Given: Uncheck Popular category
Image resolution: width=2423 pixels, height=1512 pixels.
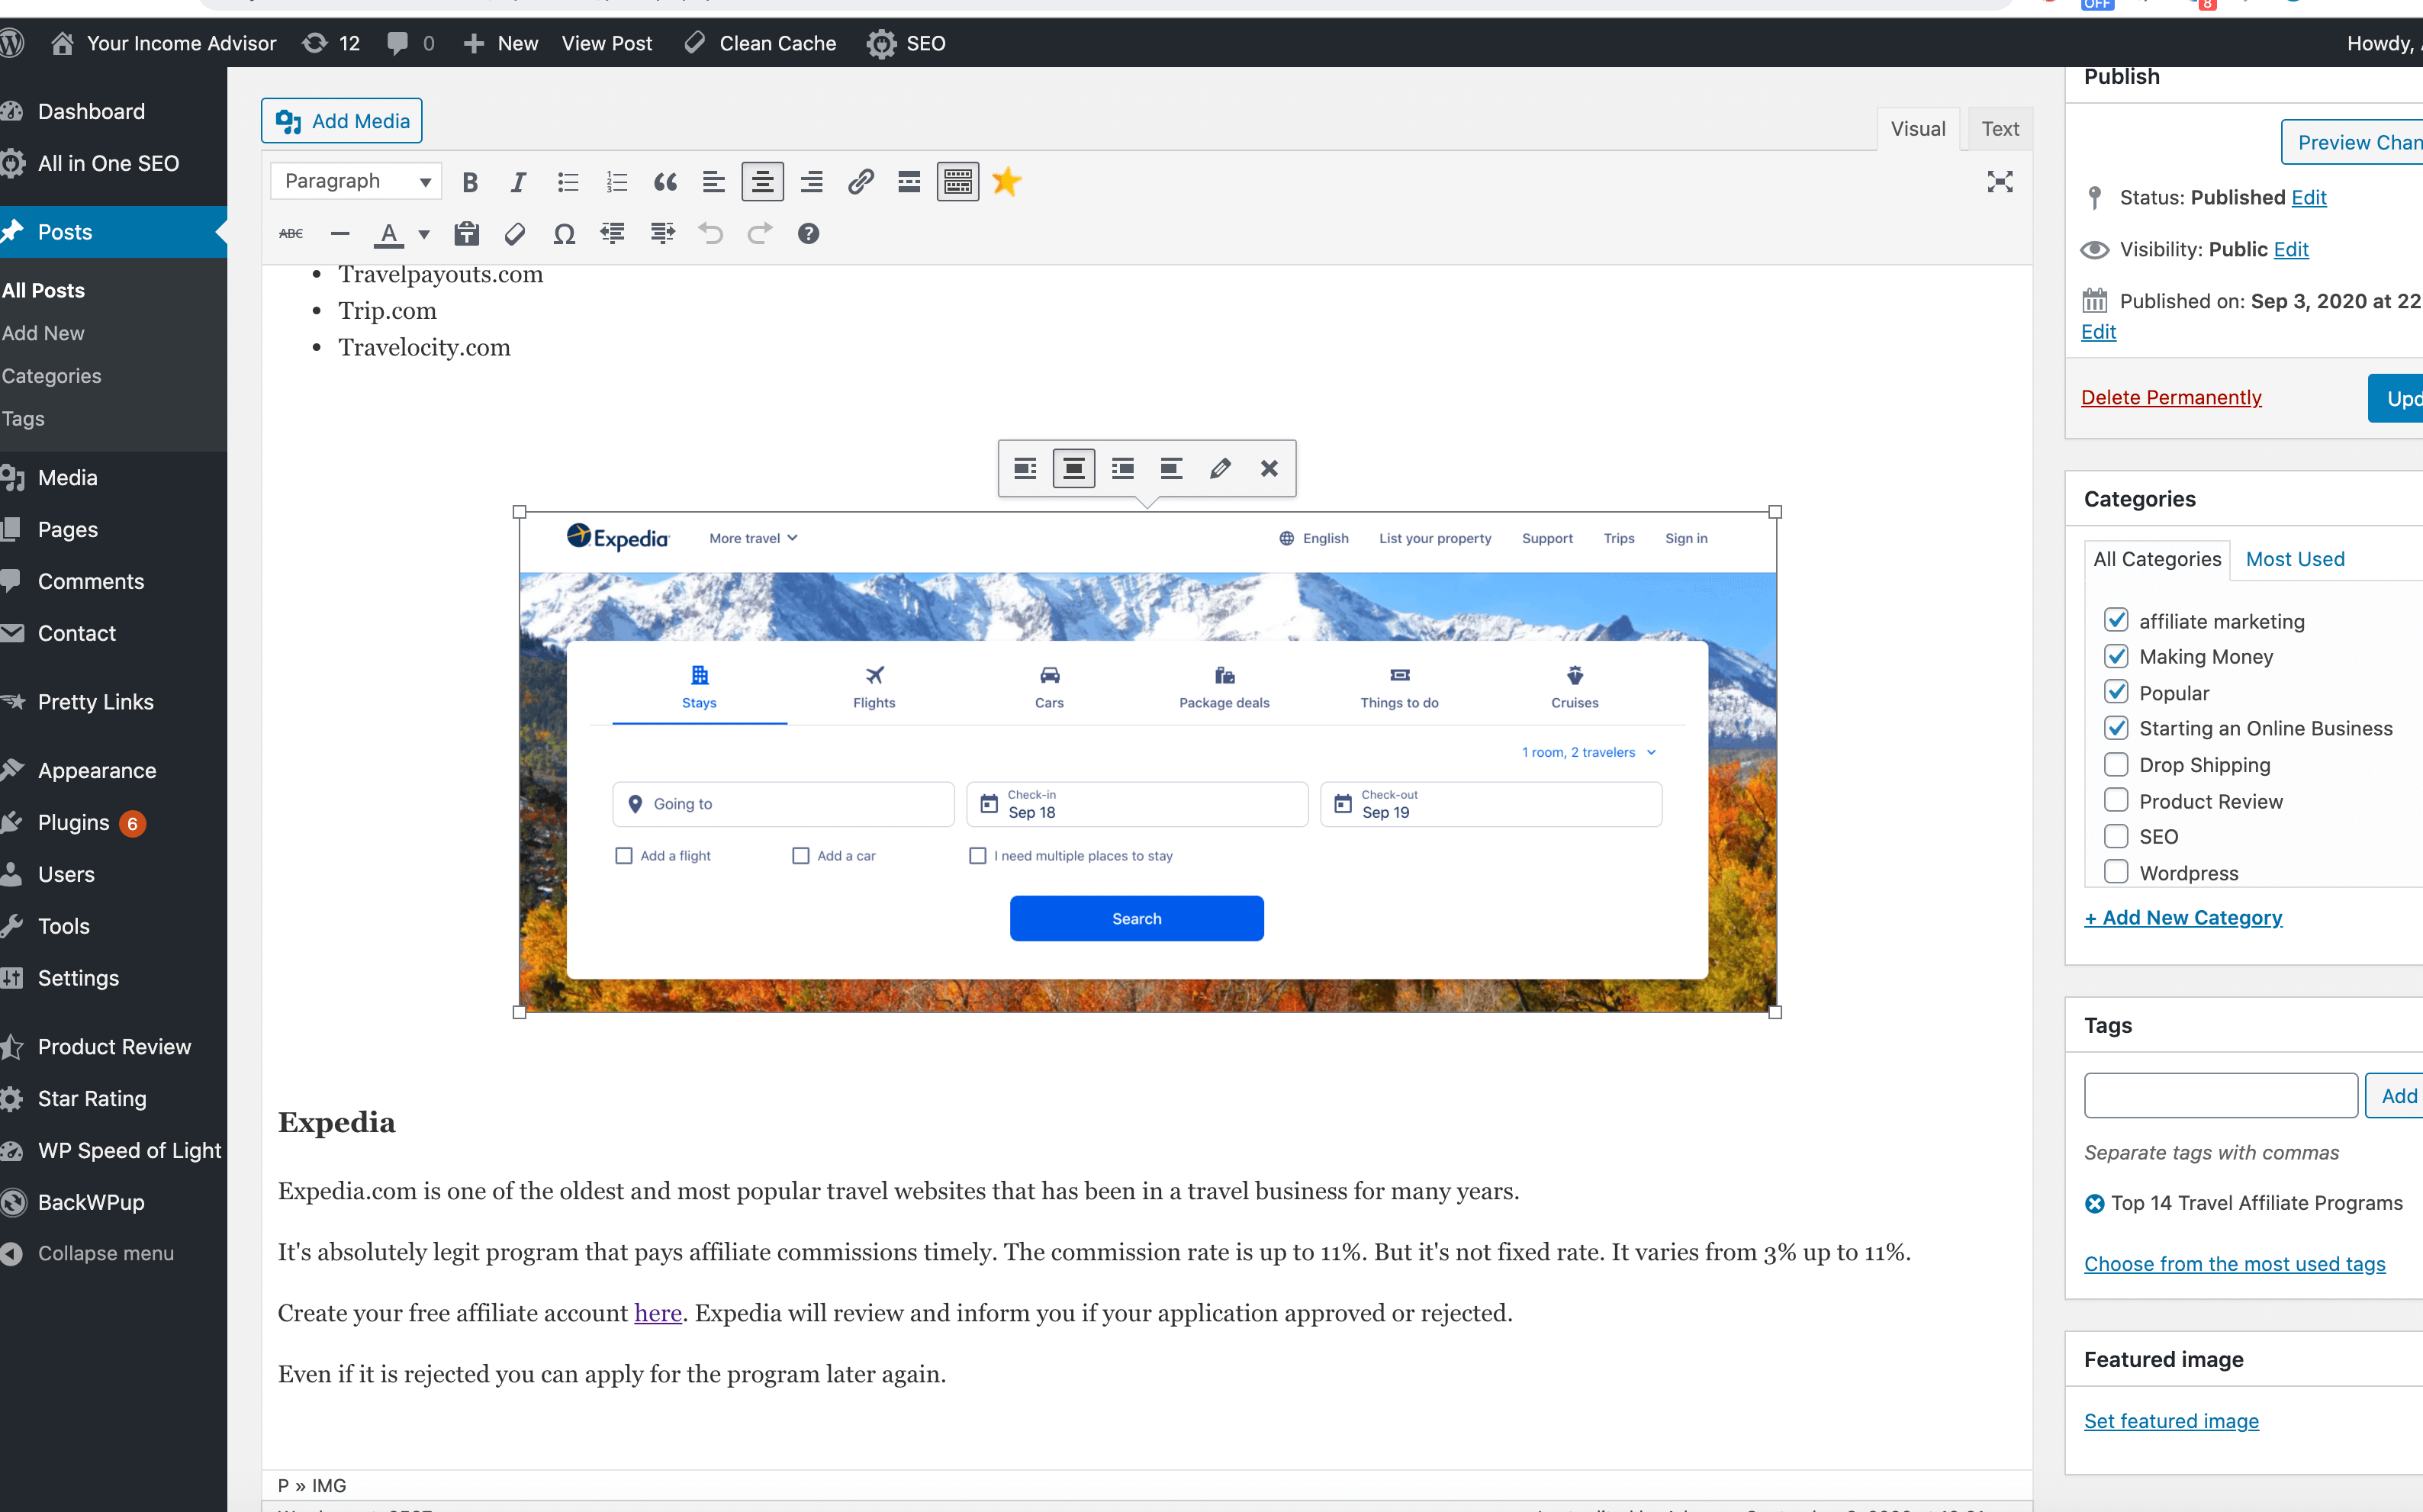Looking at the screenshot, I should point(2116,692).
